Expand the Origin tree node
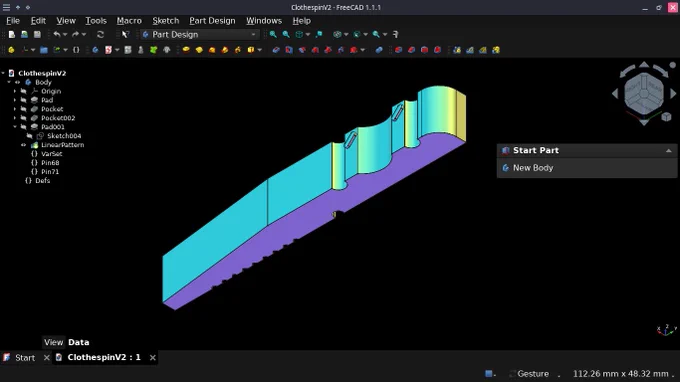 click(15, 91)
